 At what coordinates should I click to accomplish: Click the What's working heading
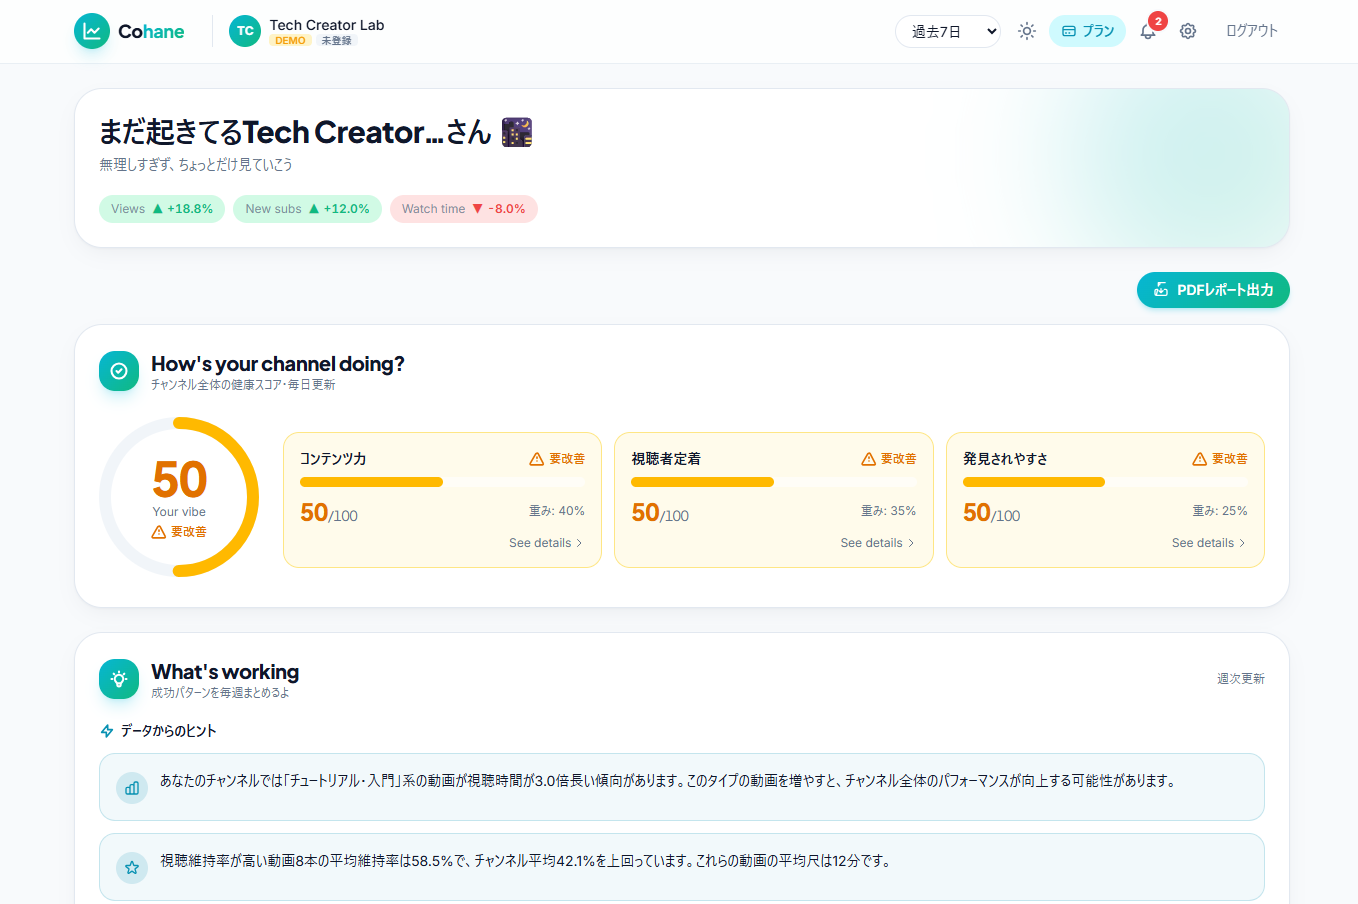[225, 672]
